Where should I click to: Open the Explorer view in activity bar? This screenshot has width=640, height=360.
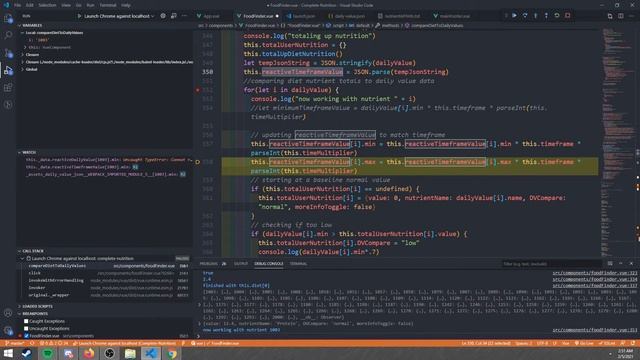click(8, 19)
